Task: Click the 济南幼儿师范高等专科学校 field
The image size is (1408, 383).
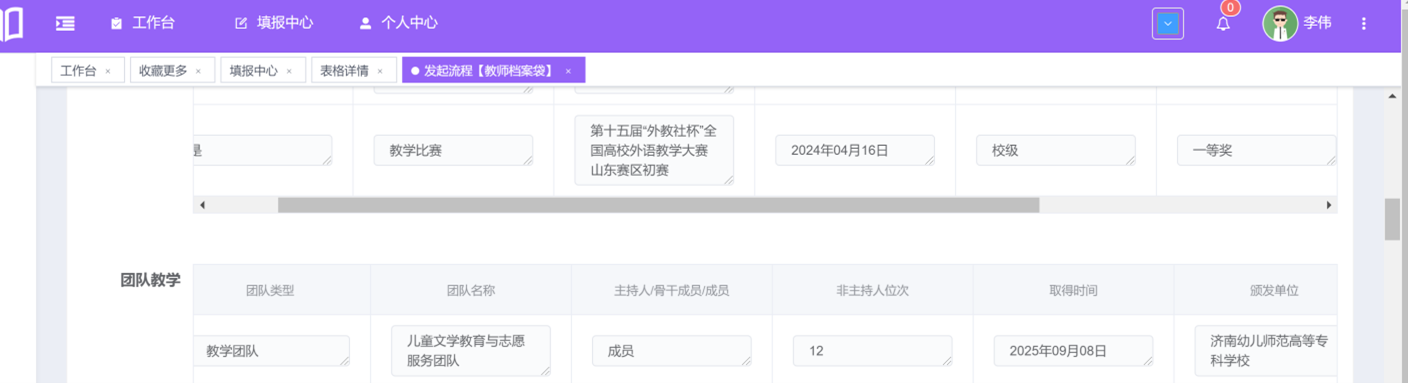Action: pos(1266,351)
